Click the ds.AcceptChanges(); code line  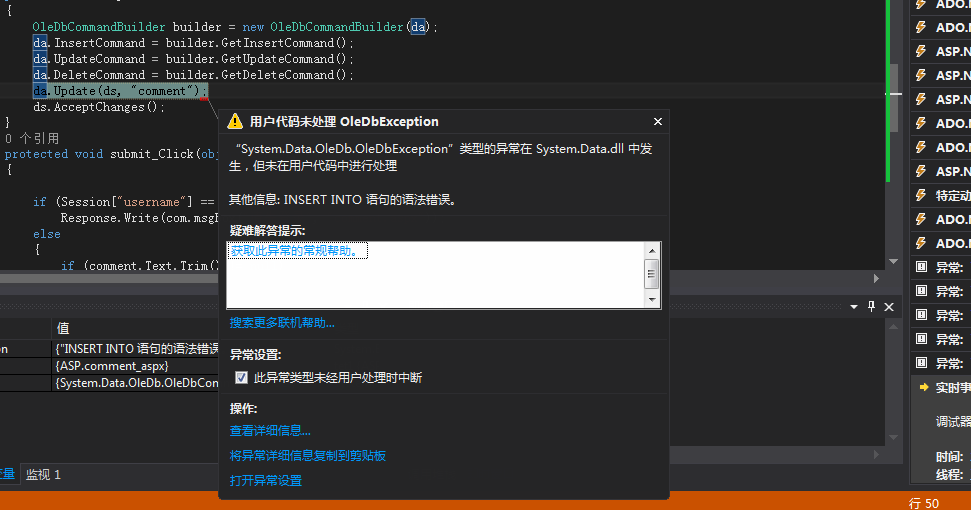(x=99, y=107)
